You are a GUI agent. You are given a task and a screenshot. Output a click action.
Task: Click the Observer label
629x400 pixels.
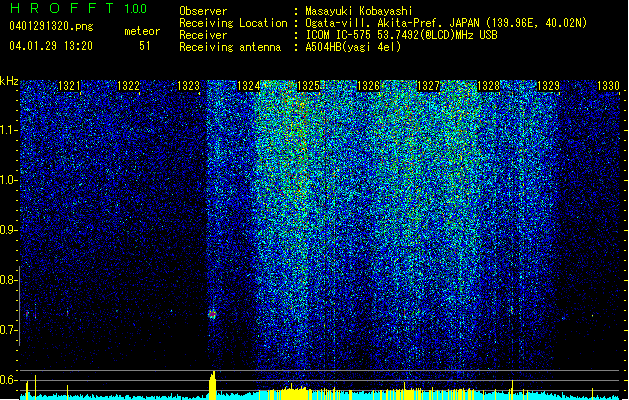click(203, 11)
